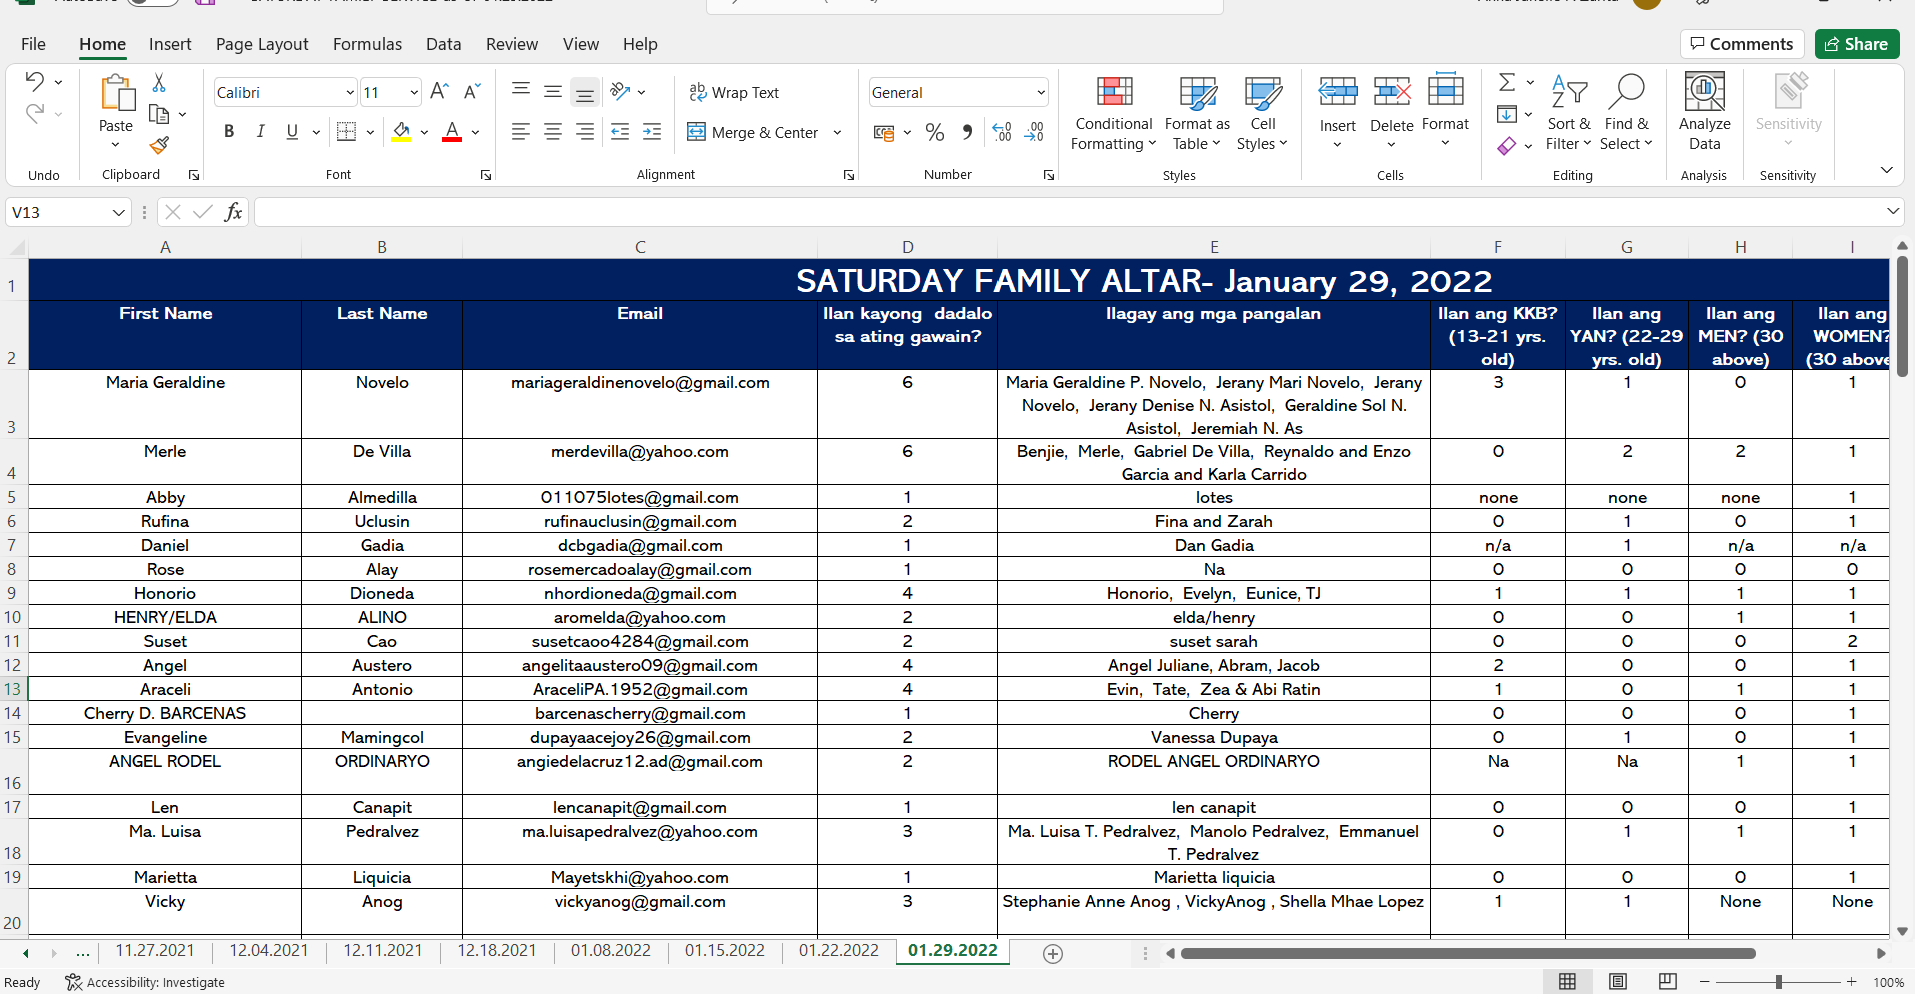Increase font size with larger A
1915x994 pixels.
click(x=439, y=92)
